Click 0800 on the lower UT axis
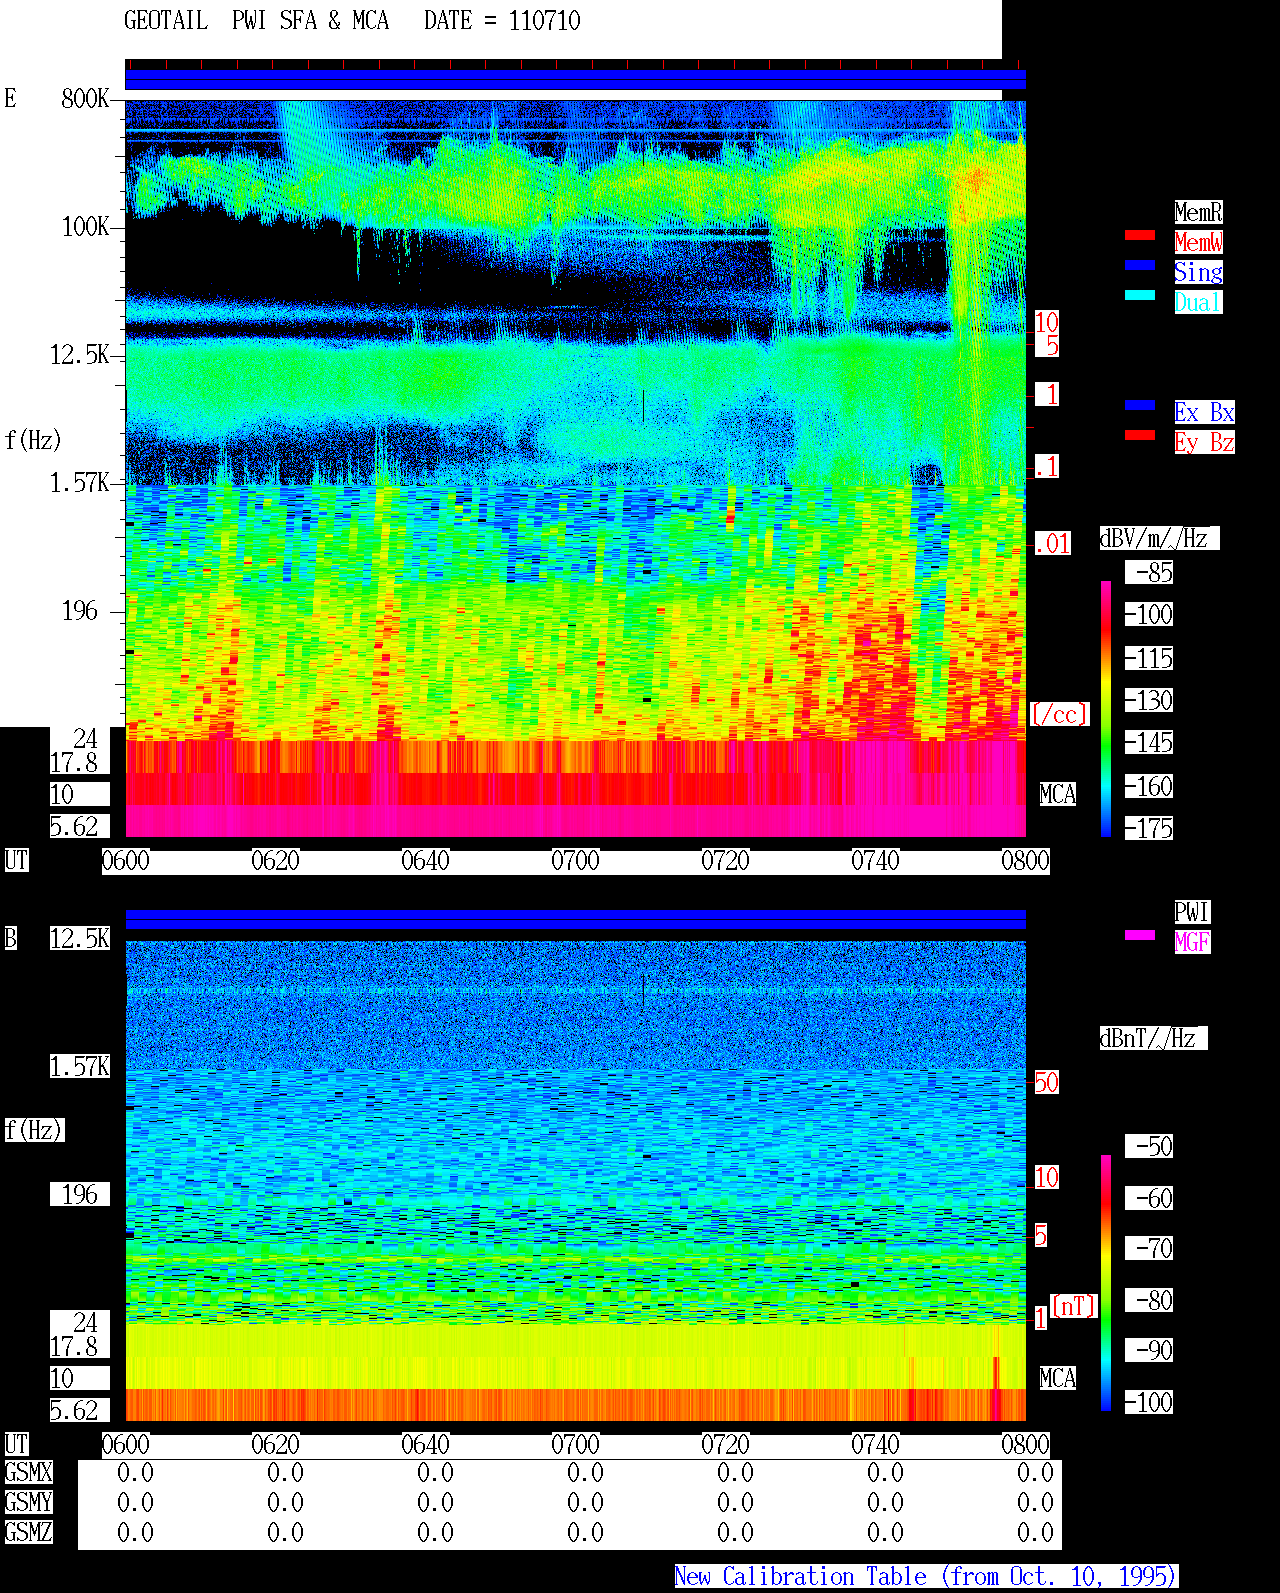 tap(1026, 1444)
